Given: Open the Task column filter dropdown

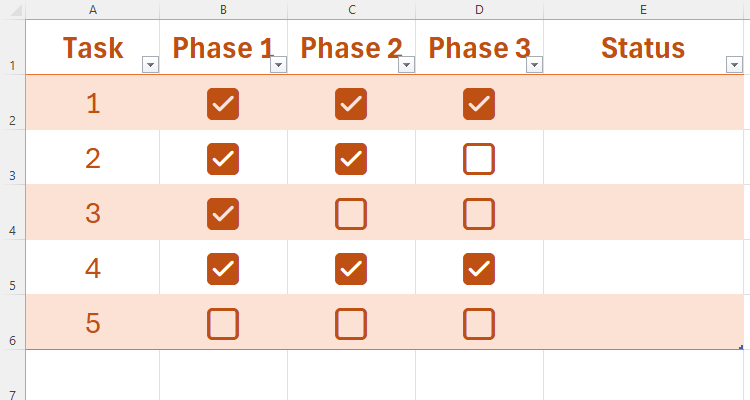Looking at the screenshot, I should [x=150, y=65].
